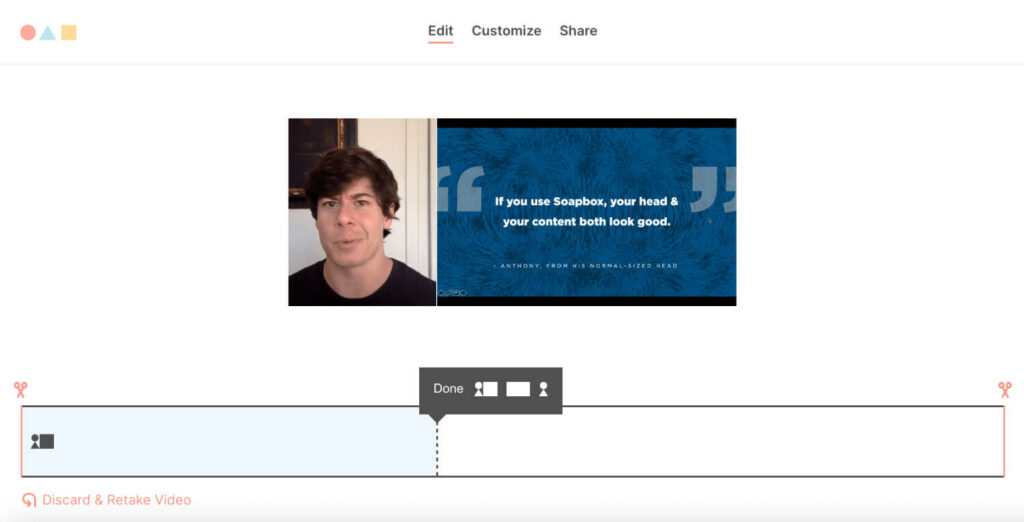Image resolution: width=1024 pixels, height=522 pixels.
Task: Click the Soapbox shapes logo
Action: pyautogui.click(x=48, y=32)
